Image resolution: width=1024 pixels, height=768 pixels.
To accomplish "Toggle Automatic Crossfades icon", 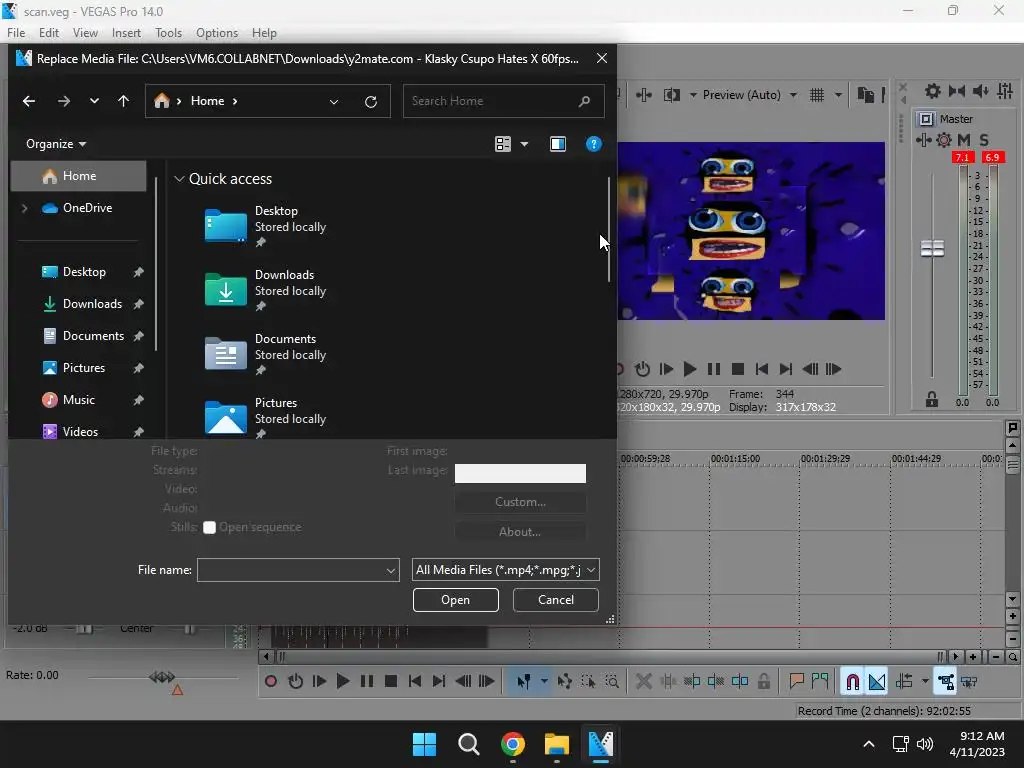I will pyautogui.click(x=877, y=682).
